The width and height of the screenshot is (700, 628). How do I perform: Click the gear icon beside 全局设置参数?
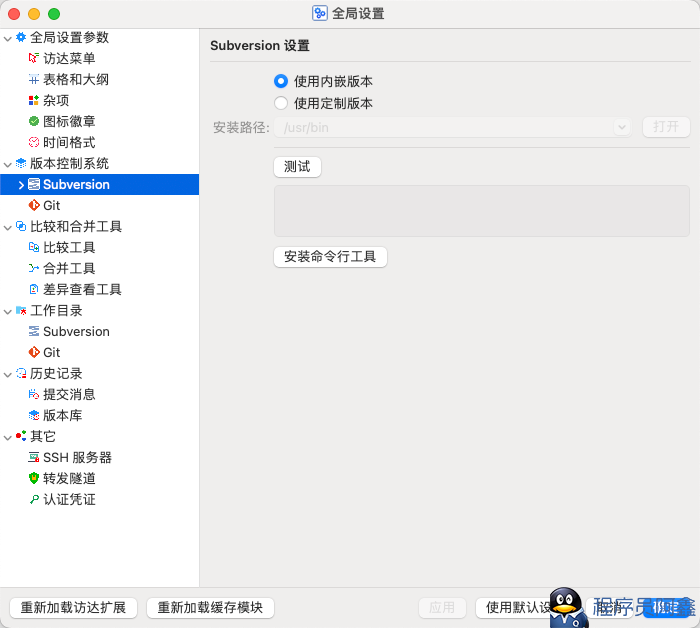tap(21, 37)
